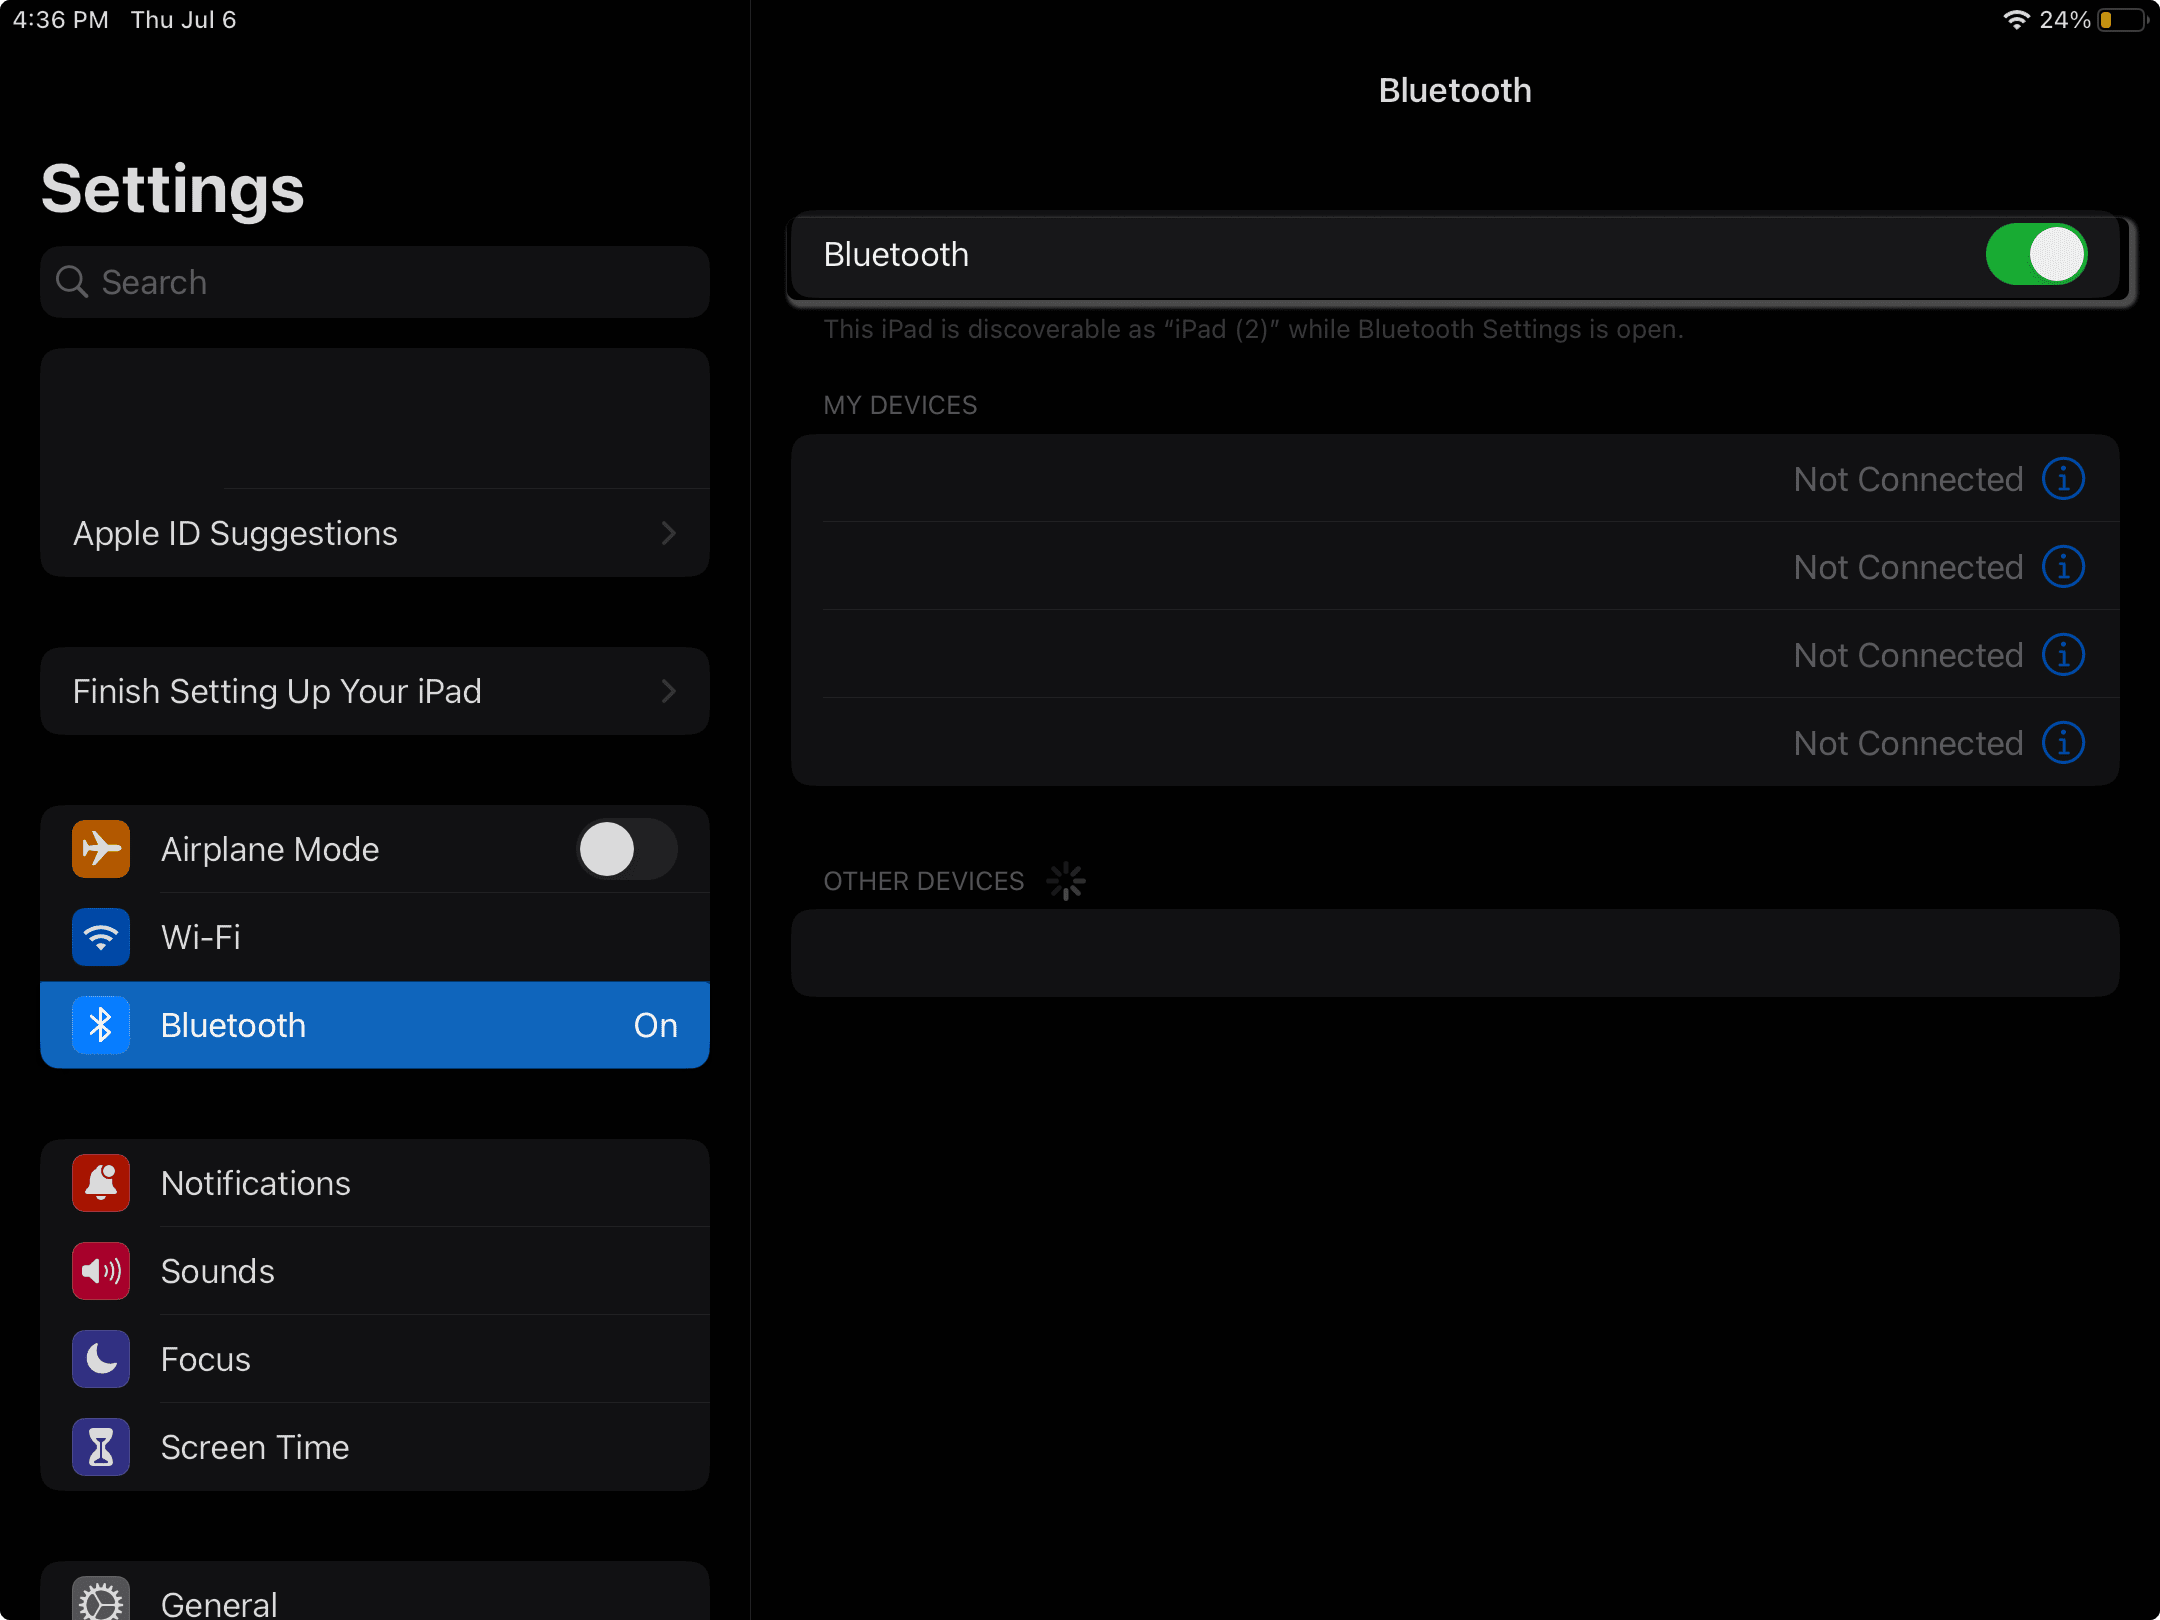This screenshot has width=2160, height=1620.
Task: Tap the General gear icon
Action: 101,1602
